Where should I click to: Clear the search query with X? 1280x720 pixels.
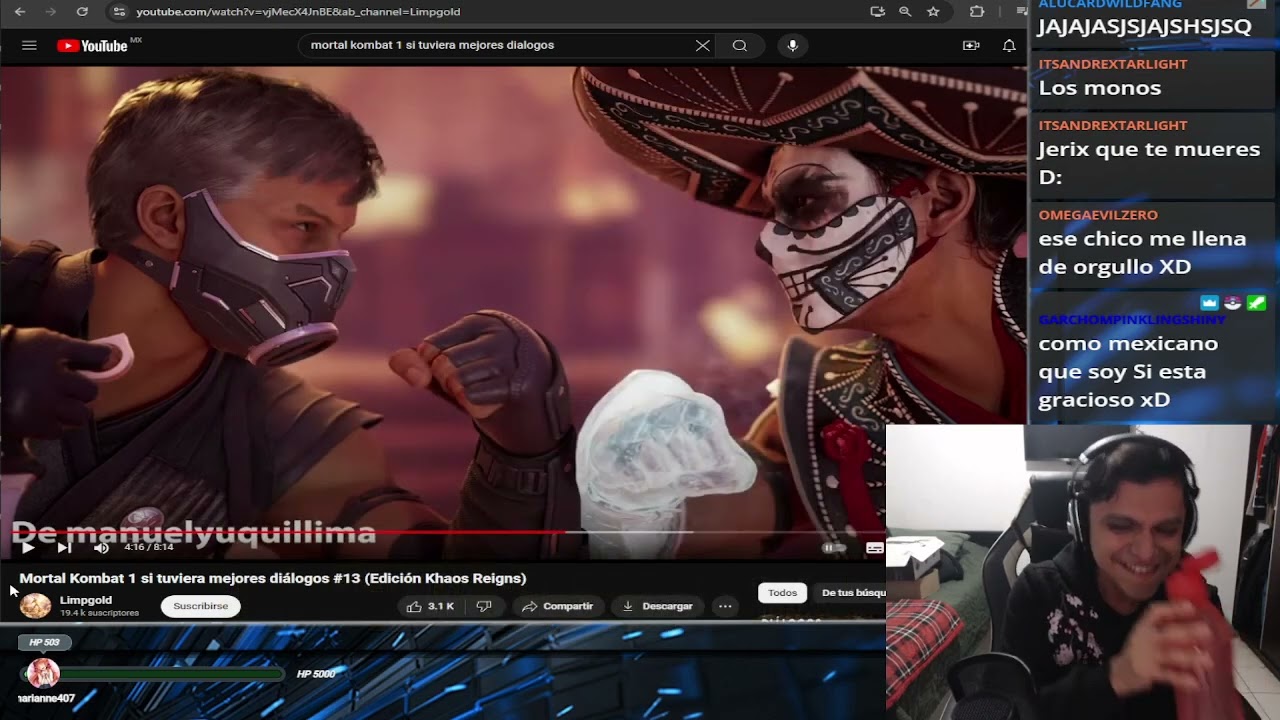point(702,45)
